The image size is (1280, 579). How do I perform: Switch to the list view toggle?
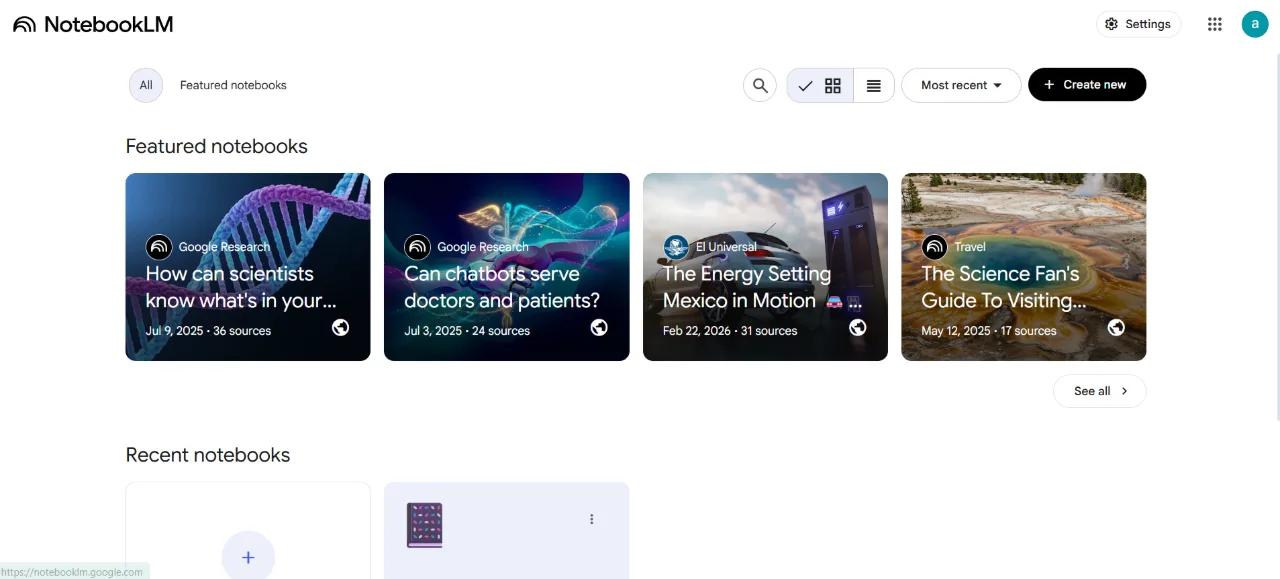(x=874, y=85)
